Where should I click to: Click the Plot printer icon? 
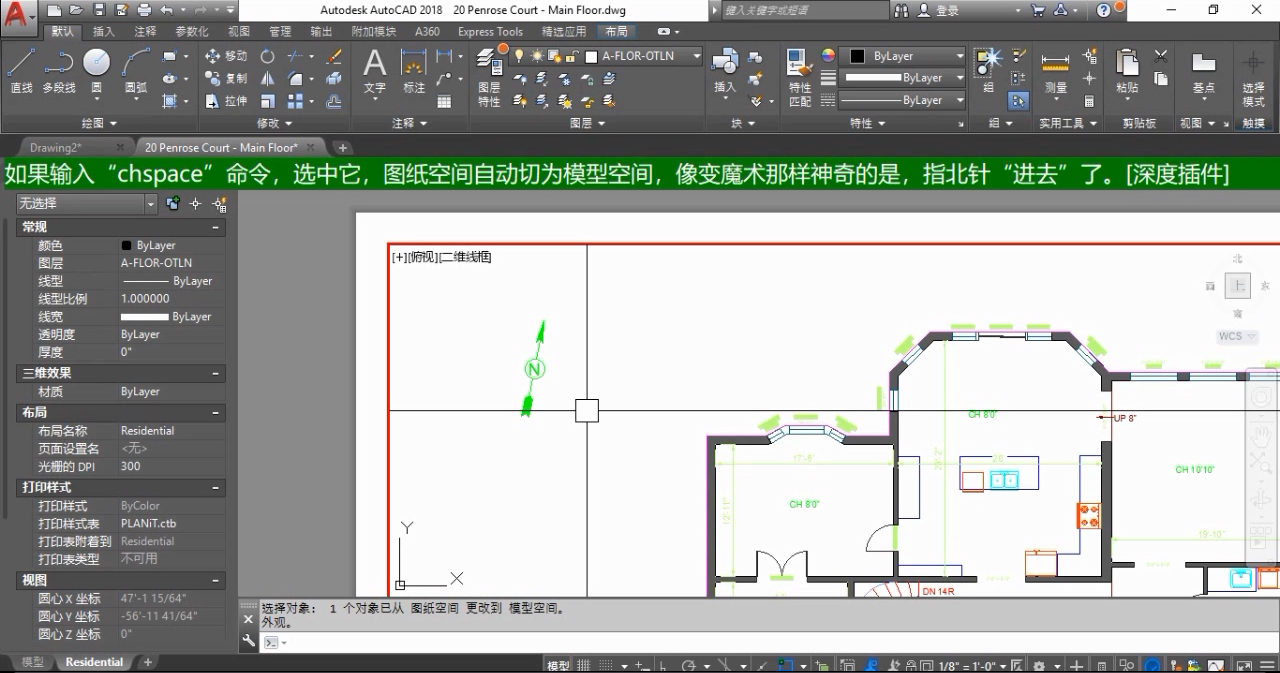[x=144, y=10]
